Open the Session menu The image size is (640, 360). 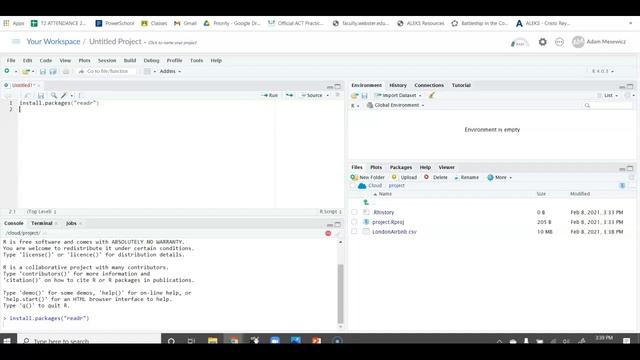click(x=107, y=60)
